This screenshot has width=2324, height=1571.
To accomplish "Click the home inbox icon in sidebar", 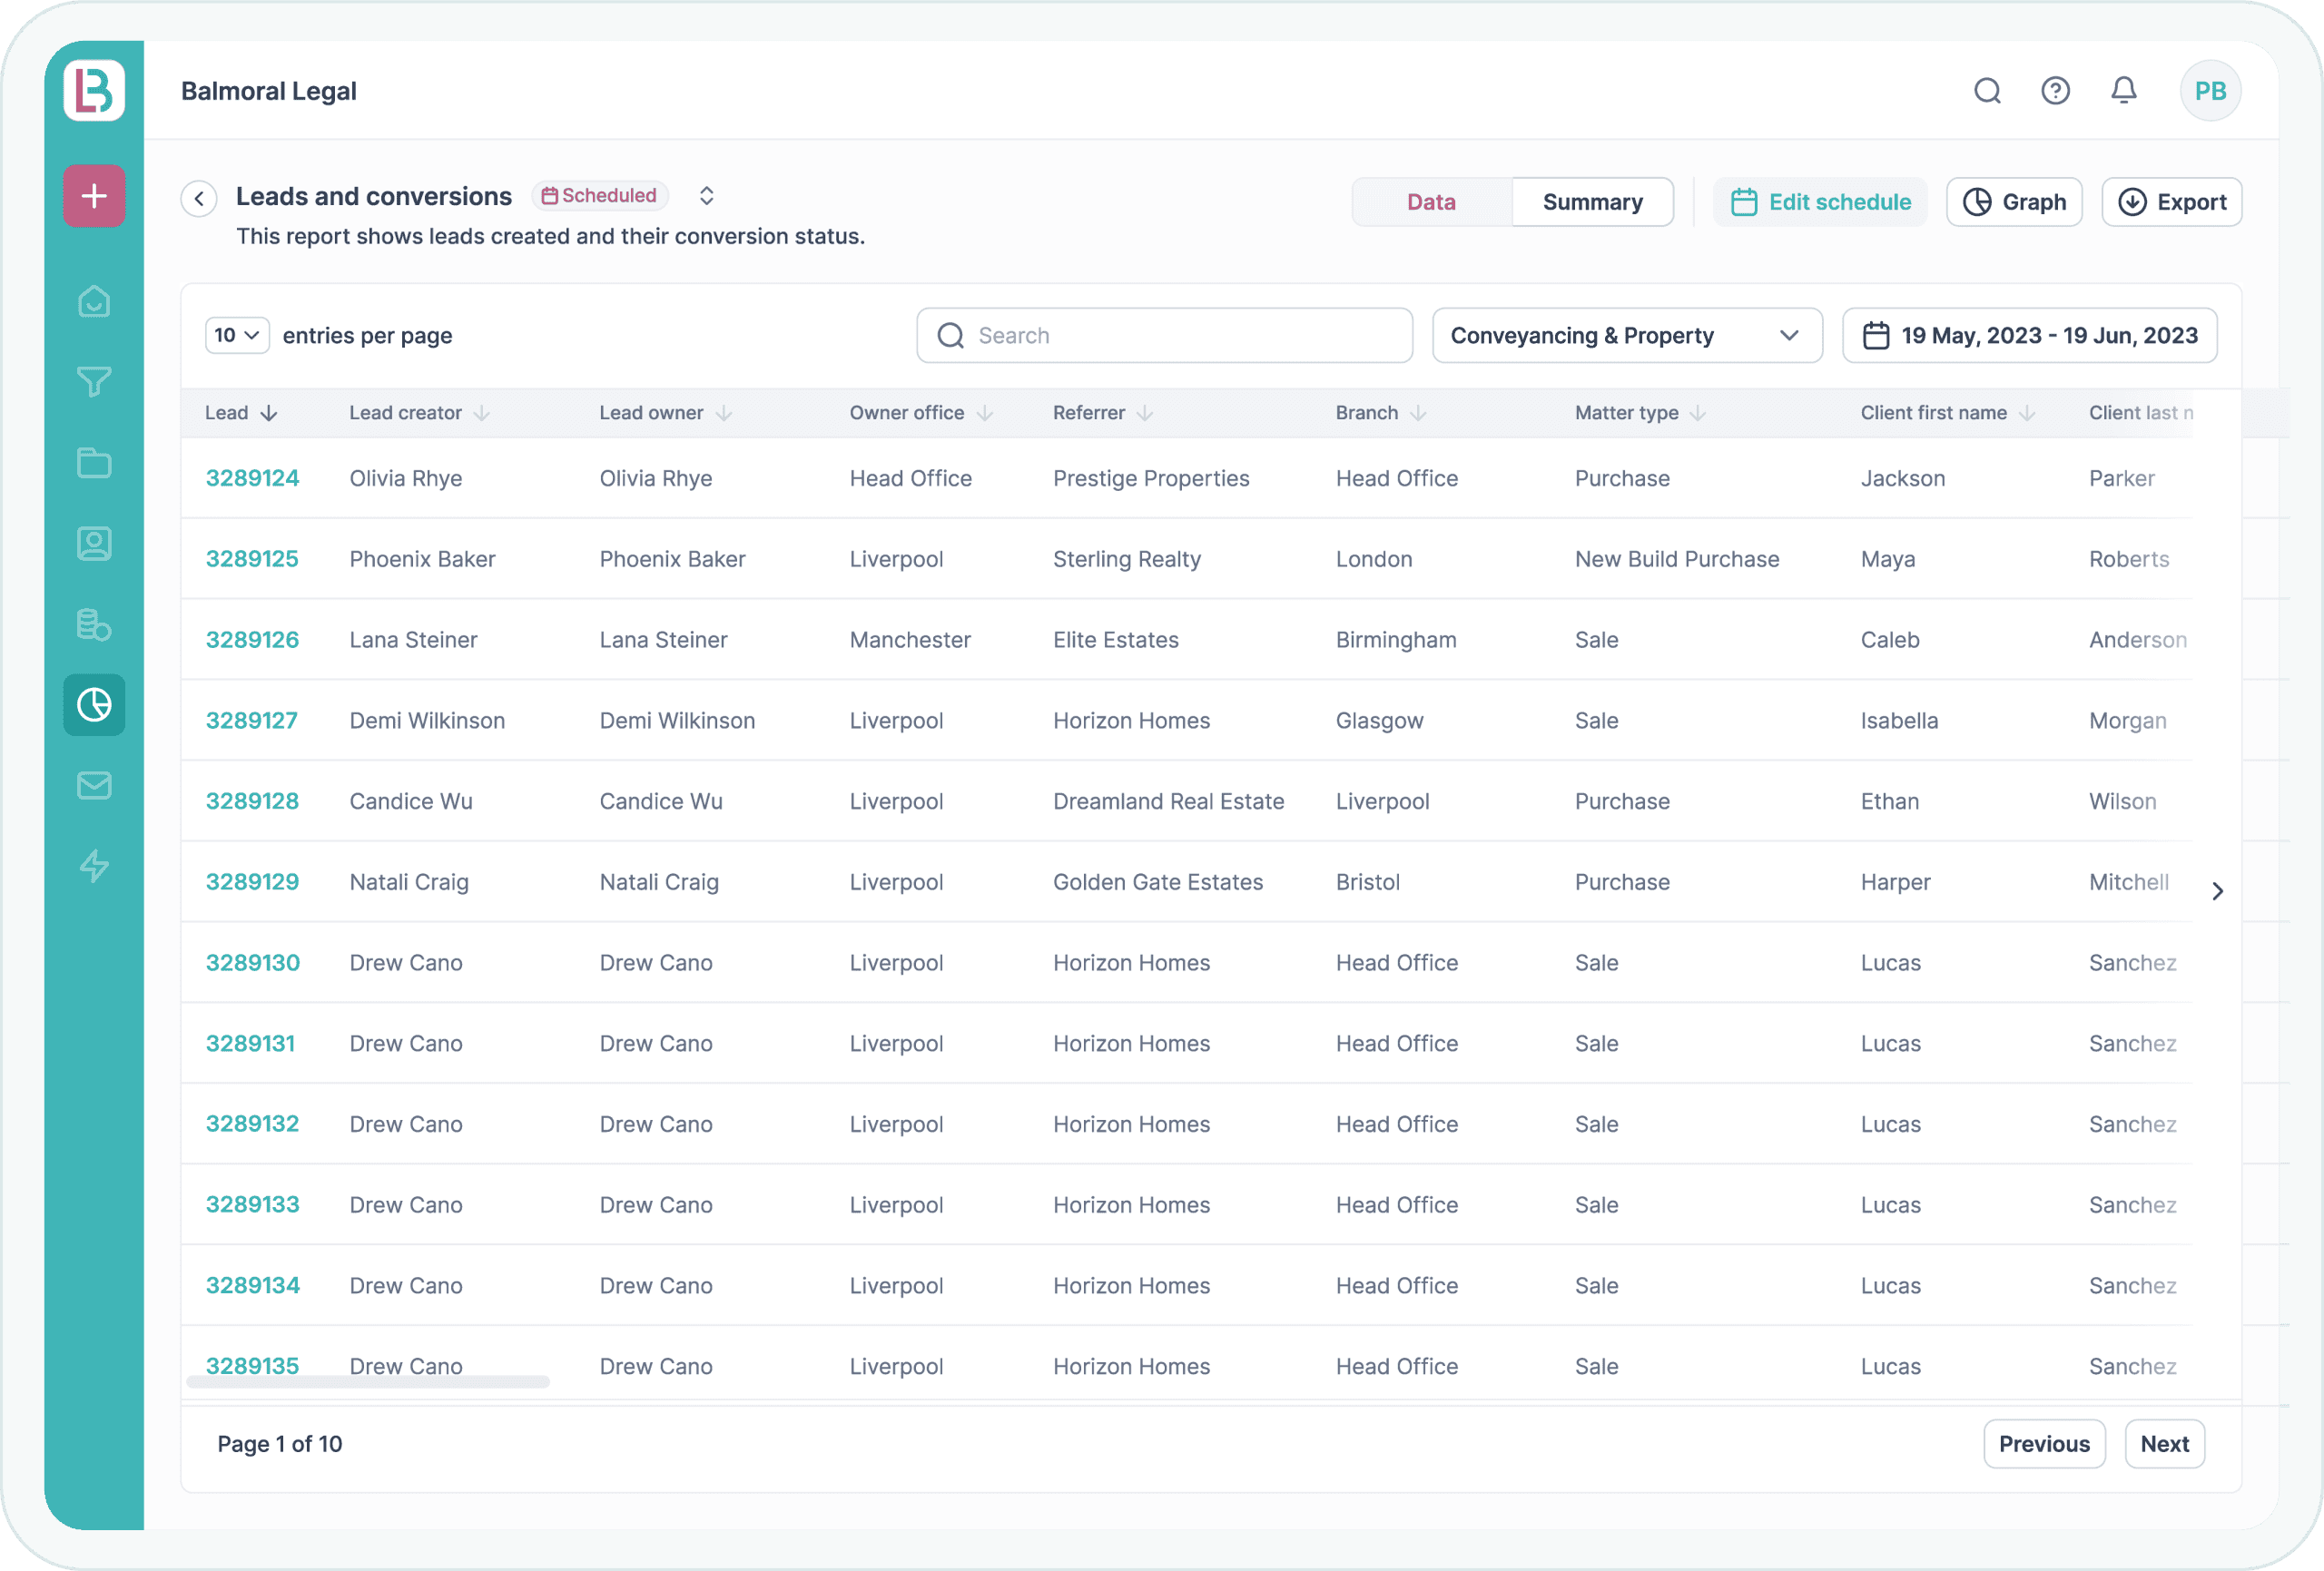I will [x=93, y=301].
